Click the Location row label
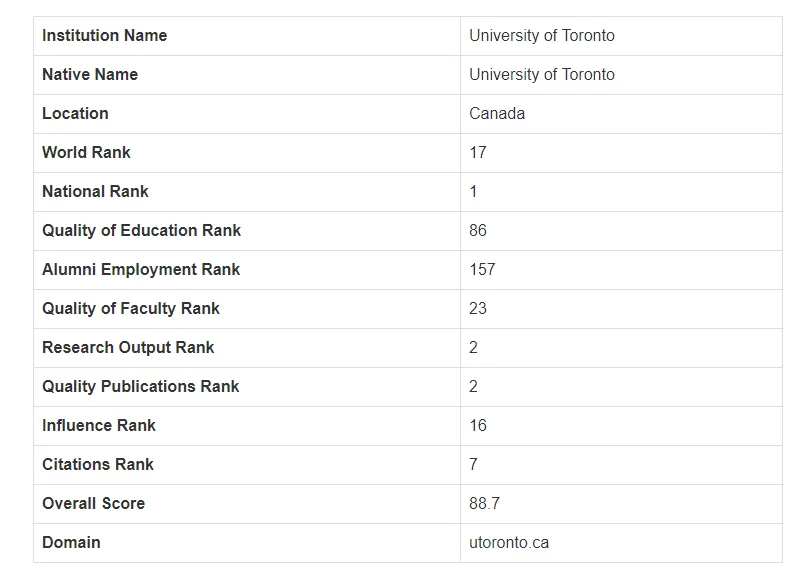Screen dimensions: 800x571 click(x=76, y=113)
